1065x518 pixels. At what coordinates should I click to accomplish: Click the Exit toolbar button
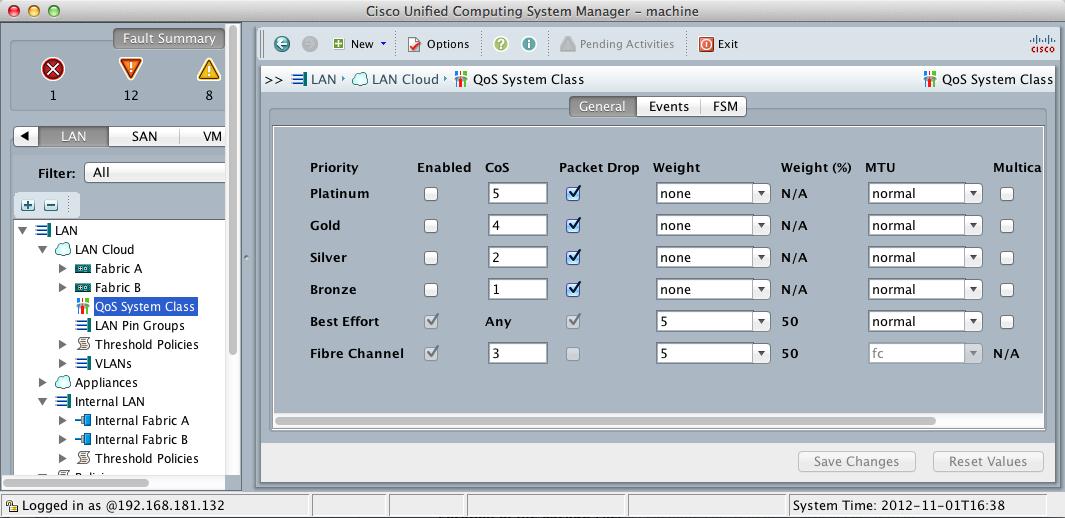(x=718, y=44)
